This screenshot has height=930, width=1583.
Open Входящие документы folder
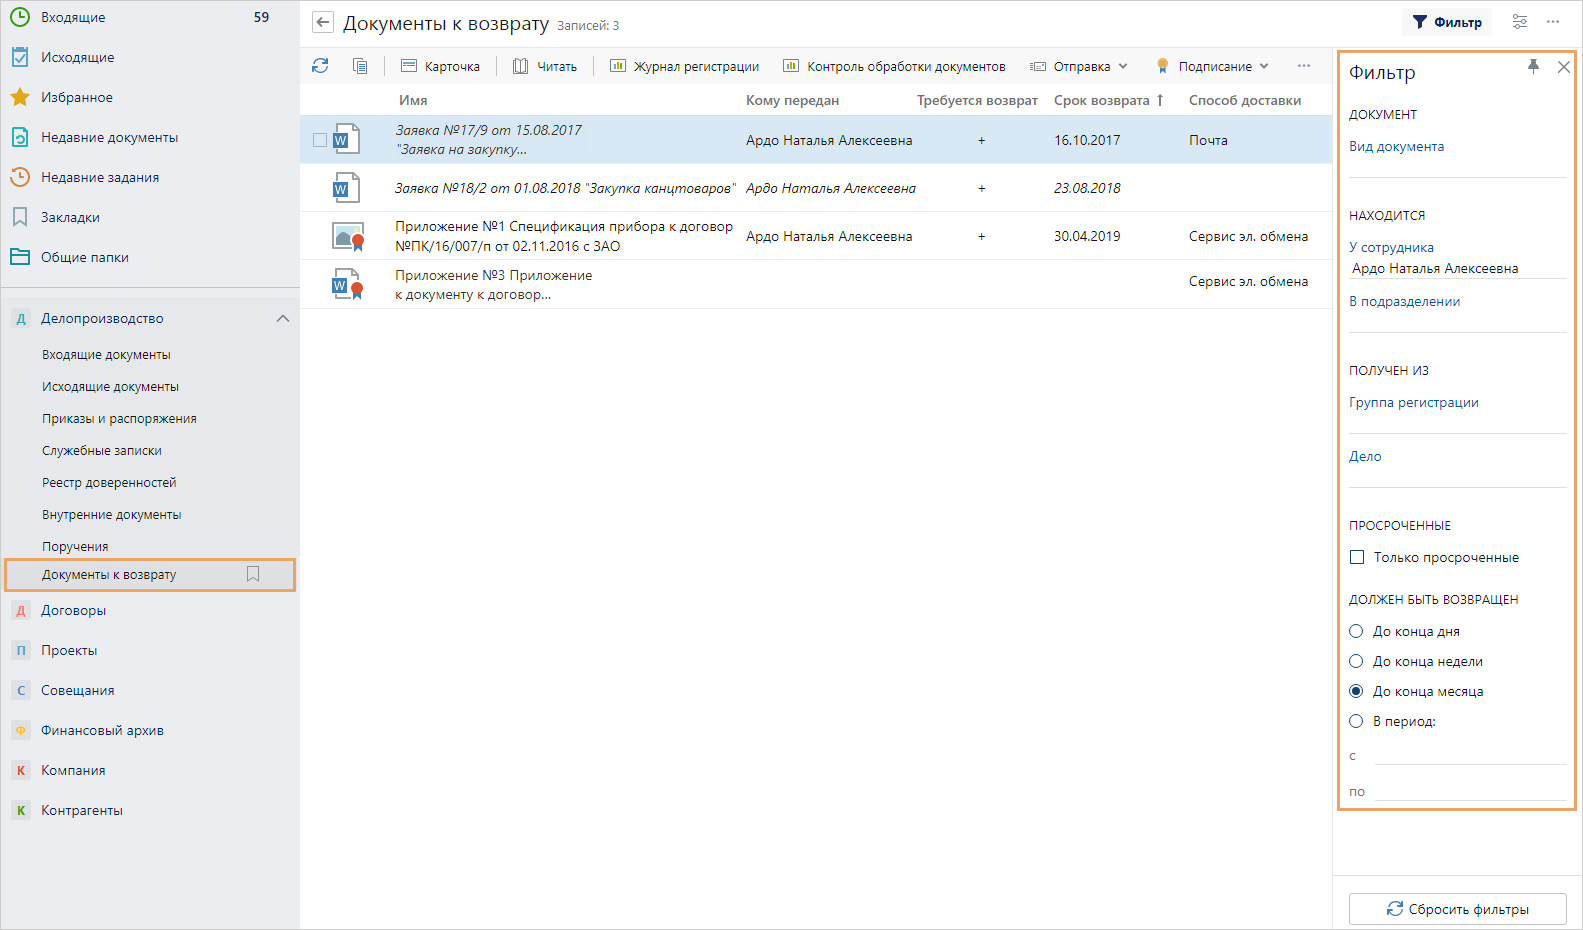[x=106, y=355]
